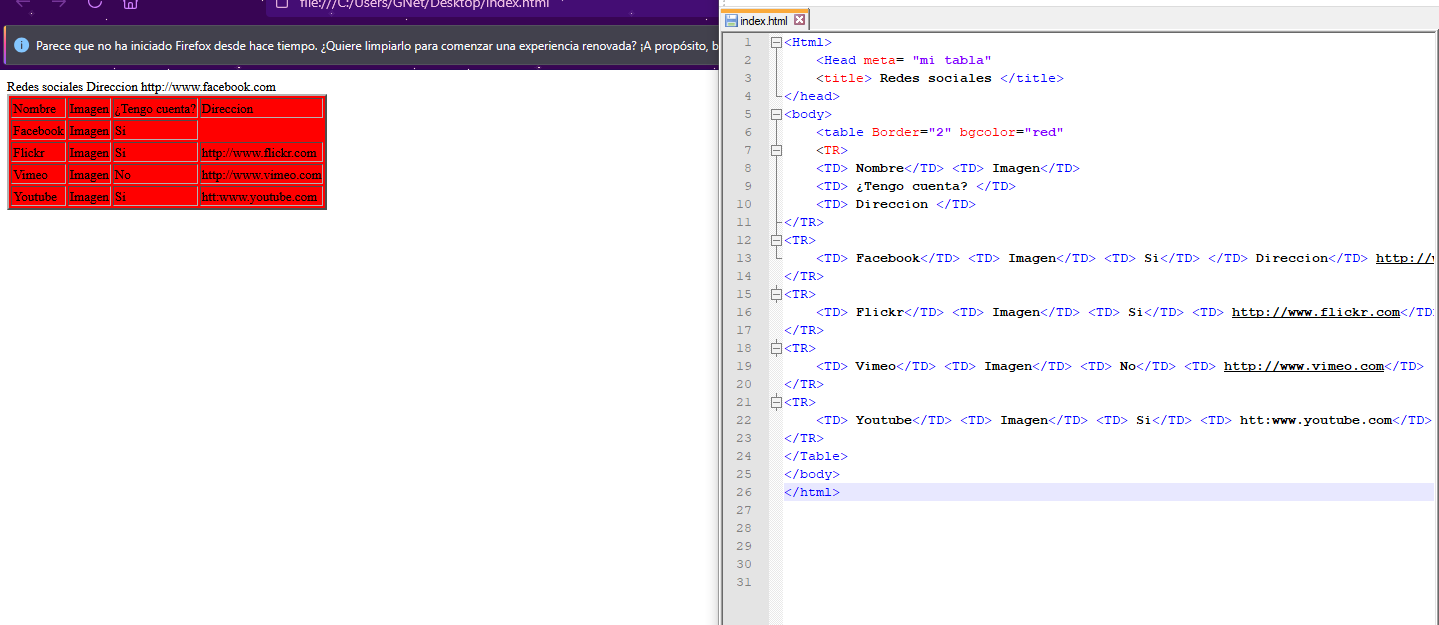Collapse the <TR> fold on line 21
The width and height of the screenshot is (1439, 625).
[x=776, y=402]
